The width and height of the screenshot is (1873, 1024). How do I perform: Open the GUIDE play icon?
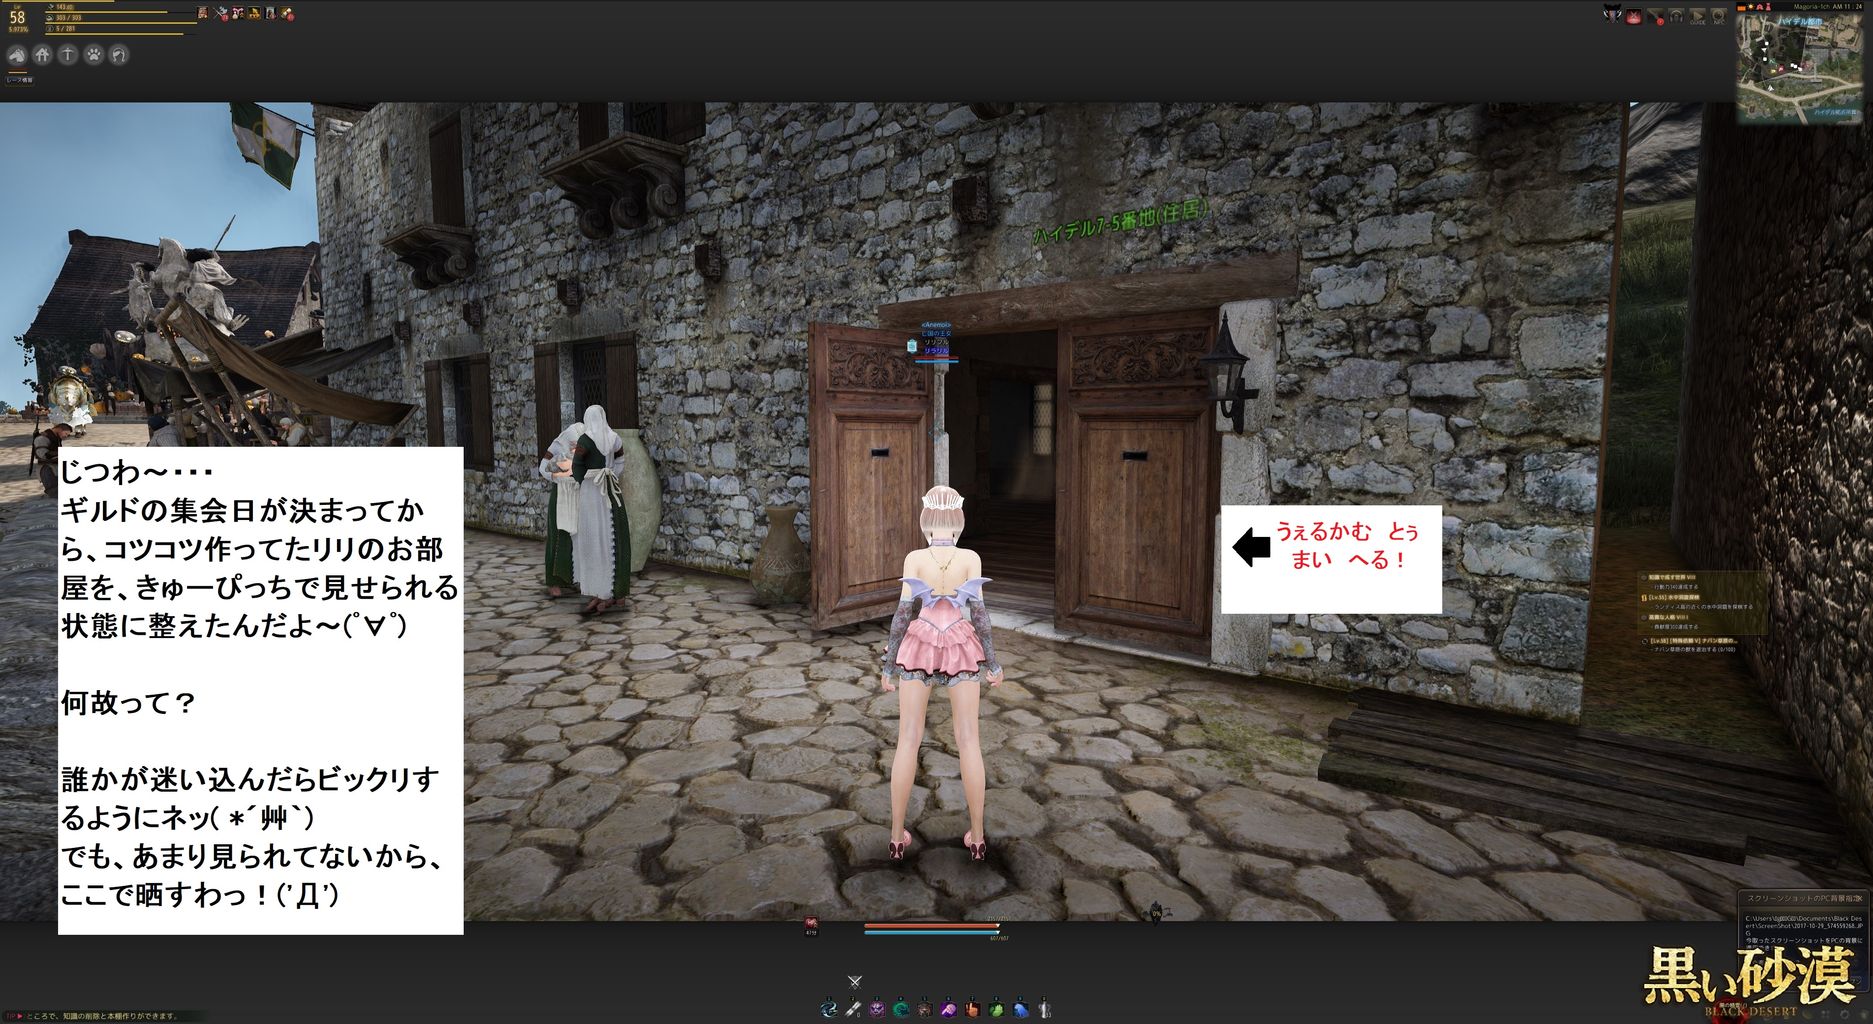pyautogui.click(x=1698, y=16)
